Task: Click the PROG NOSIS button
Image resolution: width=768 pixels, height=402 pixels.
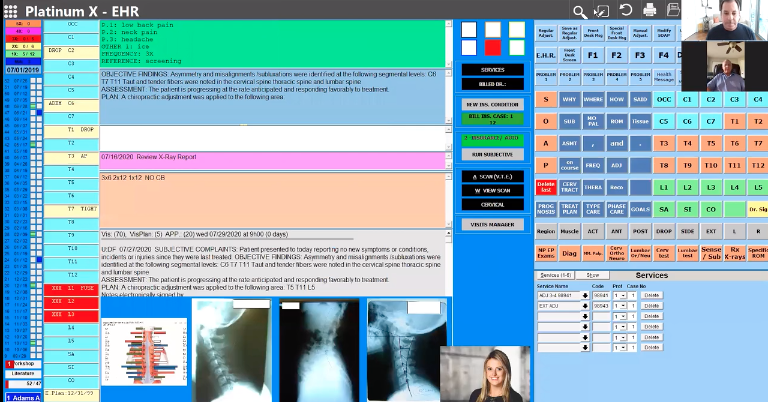Action: point(546,209)
